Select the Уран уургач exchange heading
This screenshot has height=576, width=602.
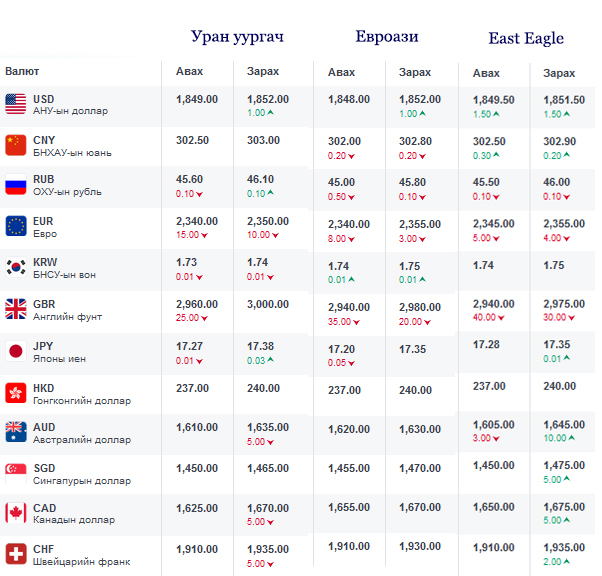(237, 37)
